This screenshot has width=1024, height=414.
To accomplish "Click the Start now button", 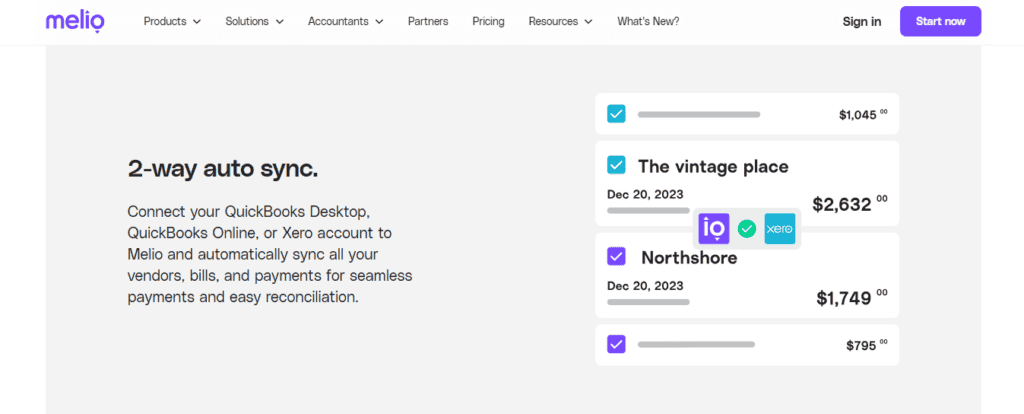I will (940, 21).
